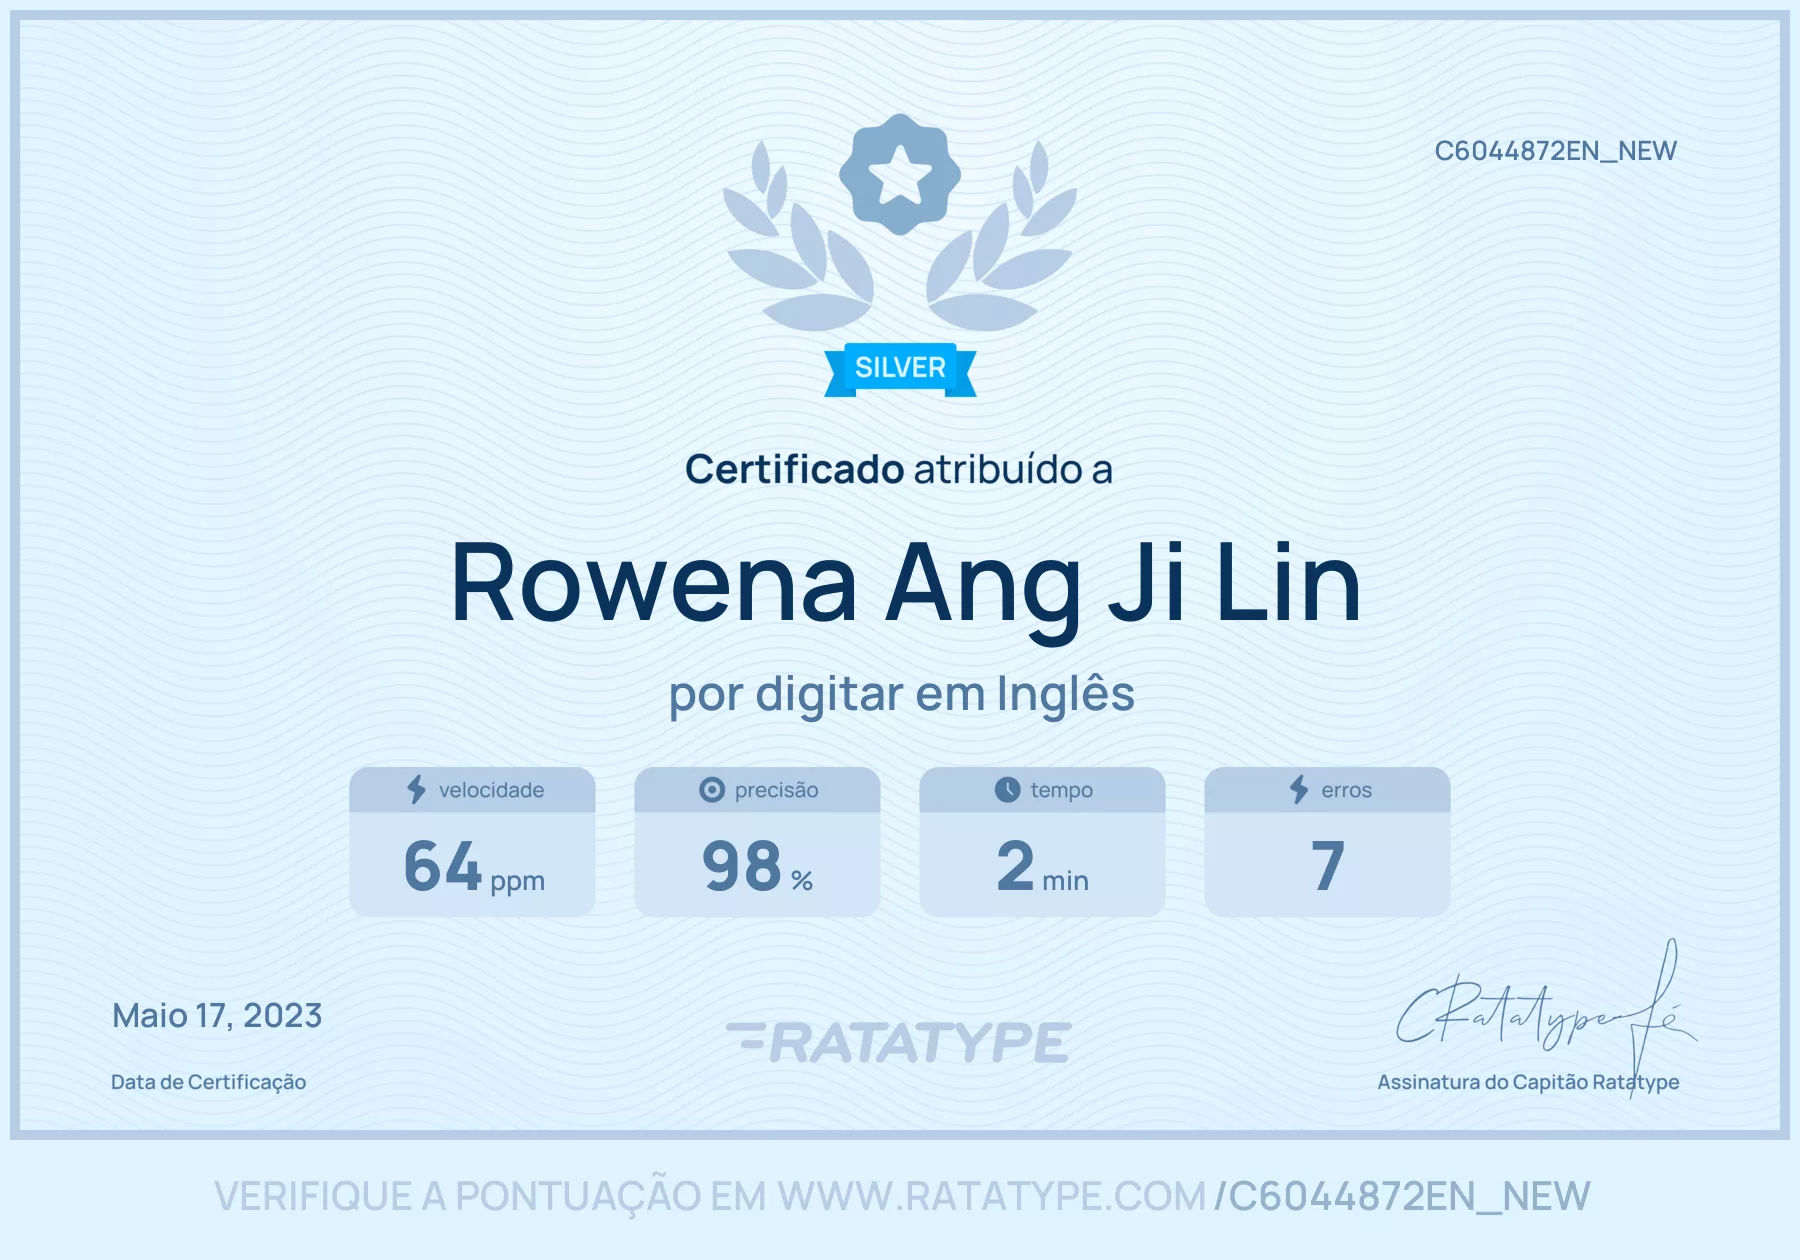The image size is (1800, 1260).
Task: Click the label 'Data de Certificação'
Action: pyautogui.click(x=208, y=1082)
